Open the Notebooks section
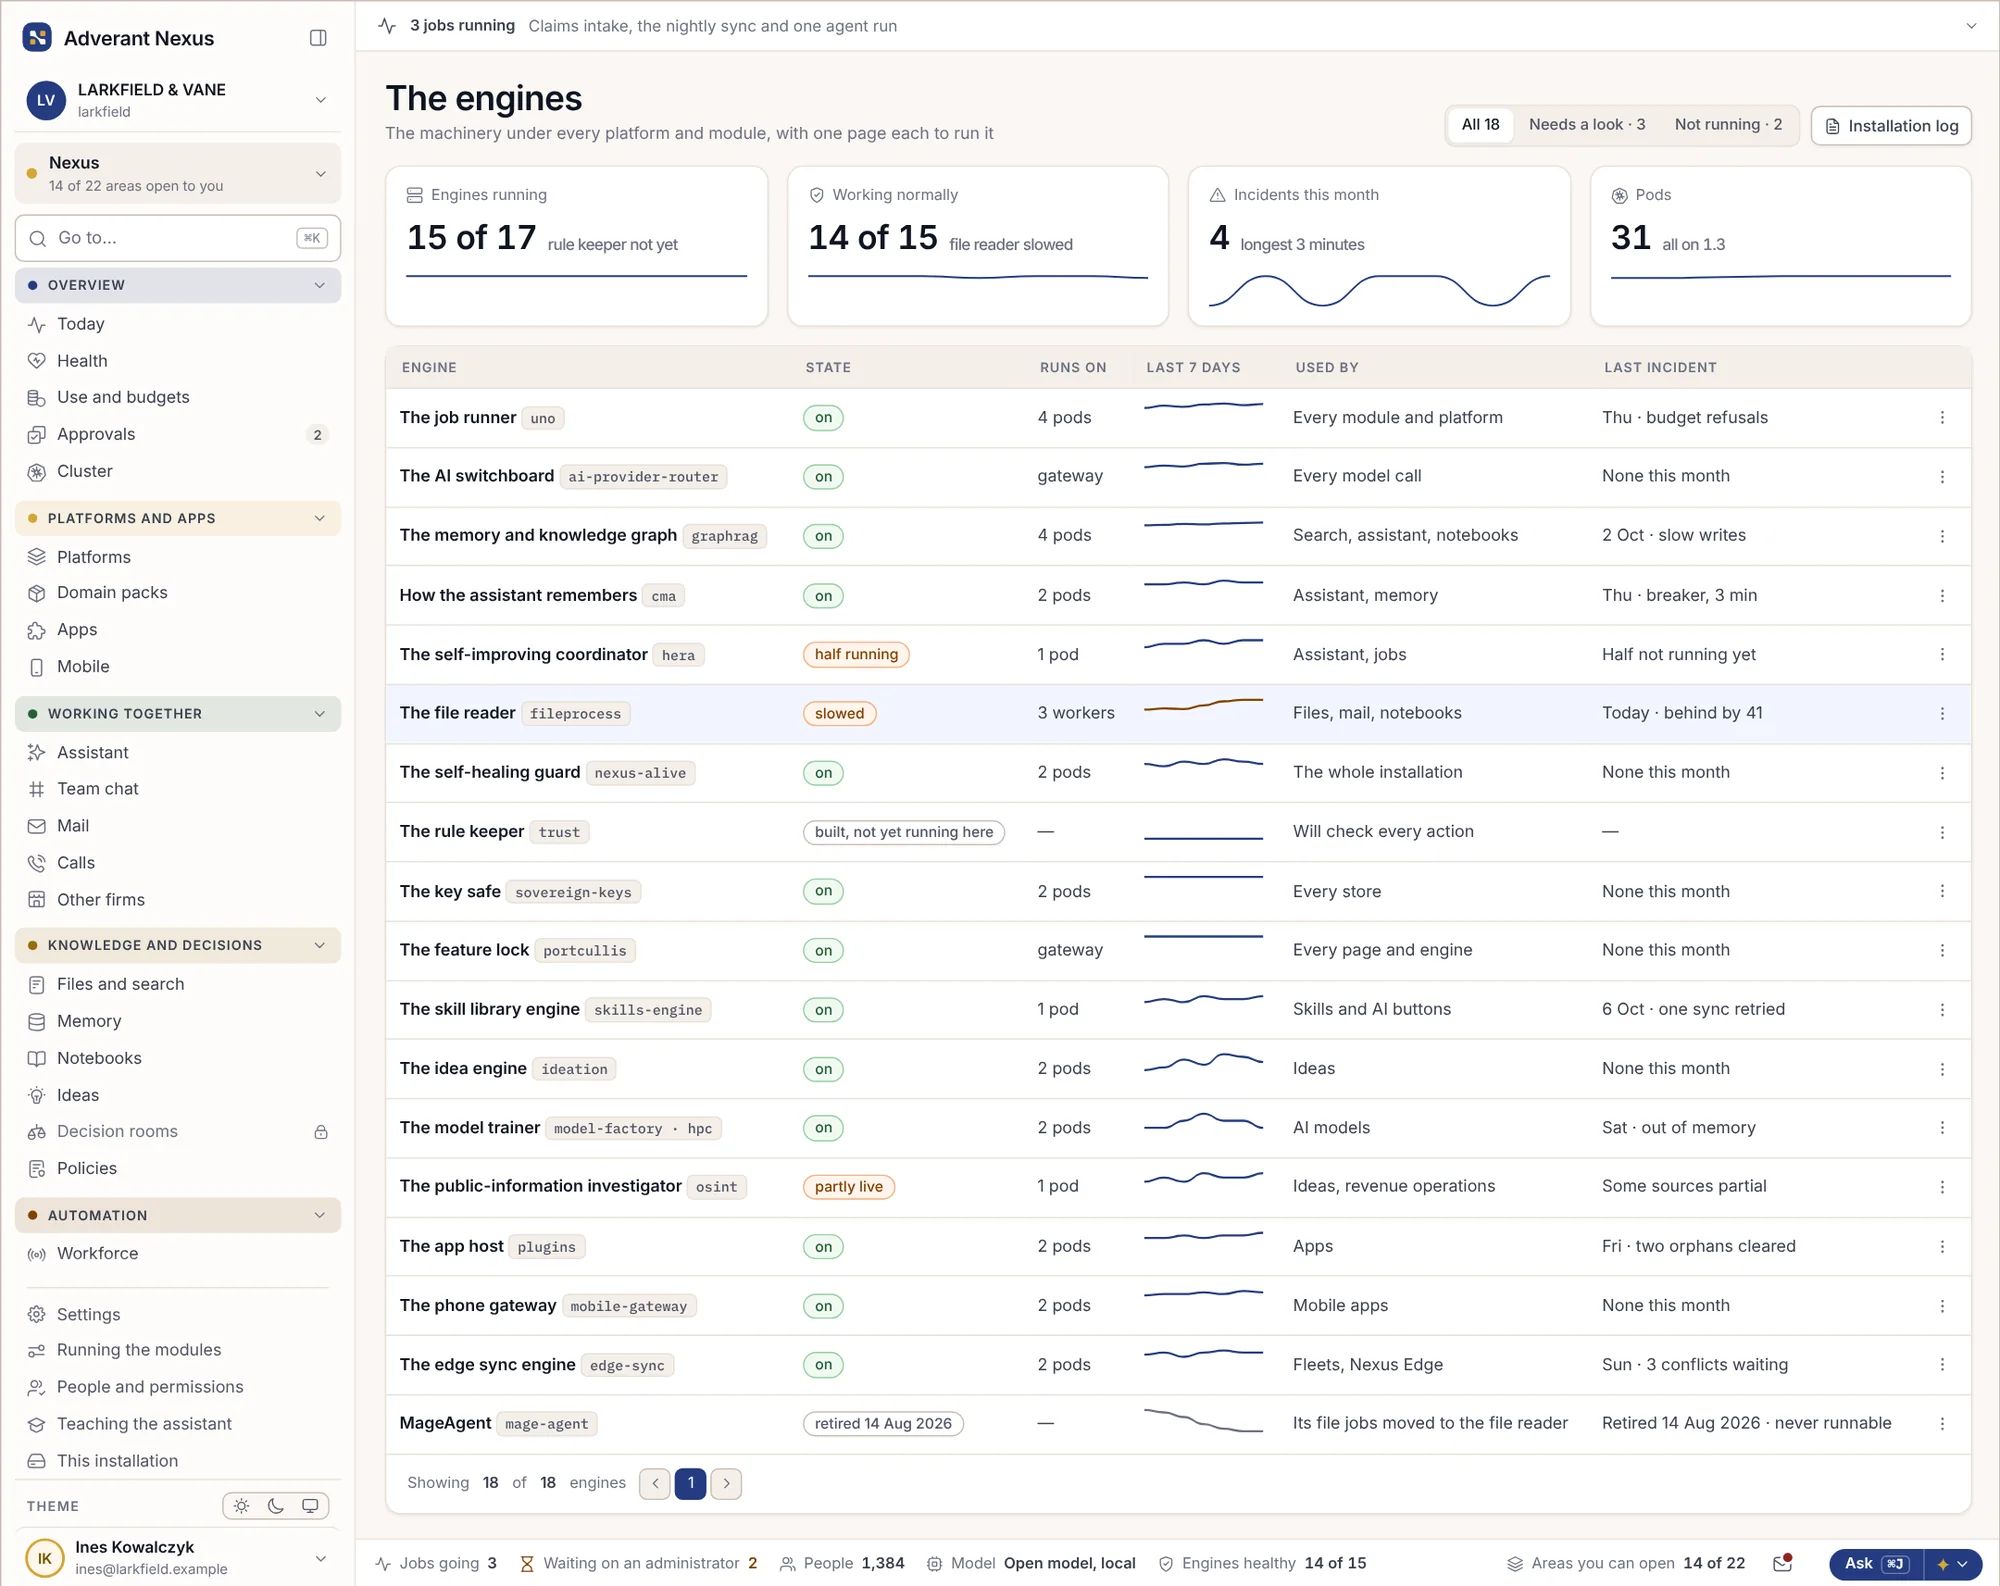 coord(178,1058)
